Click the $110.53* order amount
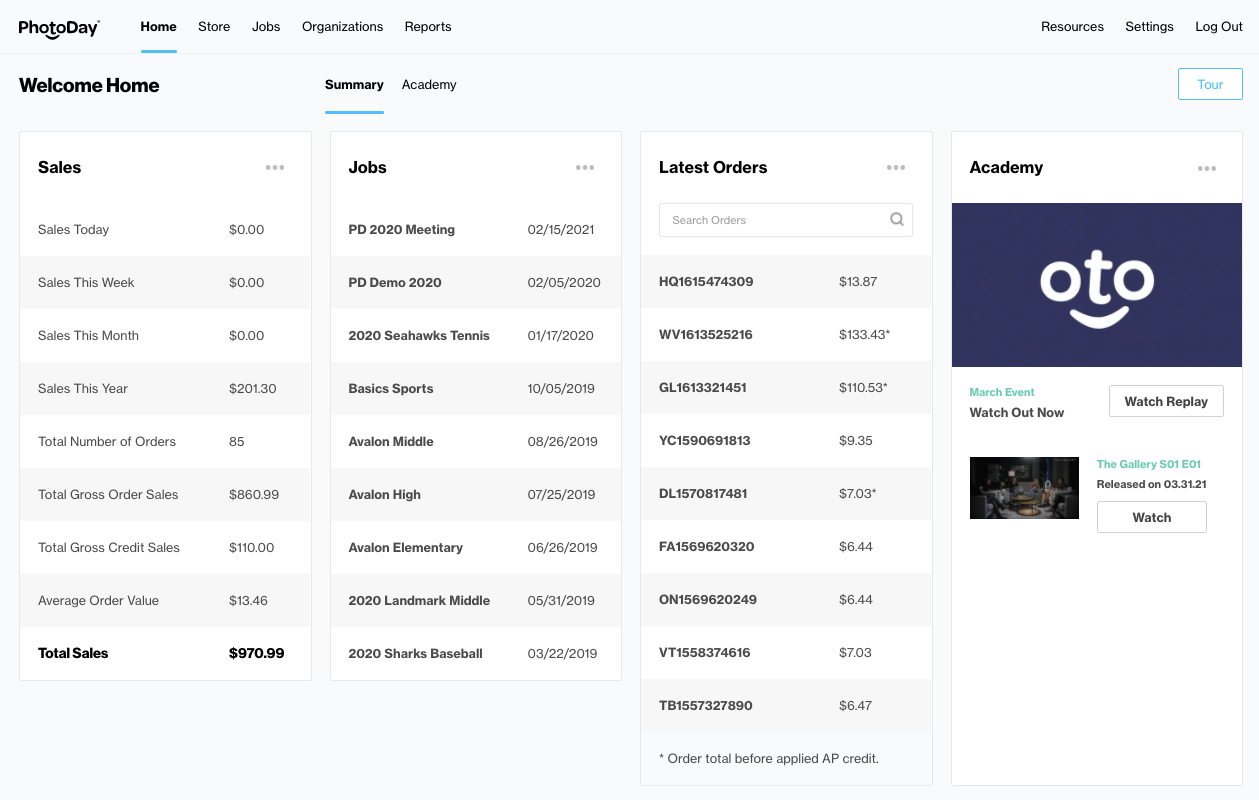 tap(863, 387)
